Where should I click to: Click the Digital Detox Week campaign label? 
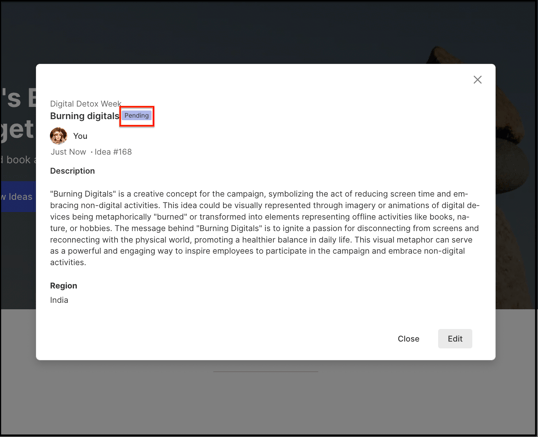tap(85, 104)
